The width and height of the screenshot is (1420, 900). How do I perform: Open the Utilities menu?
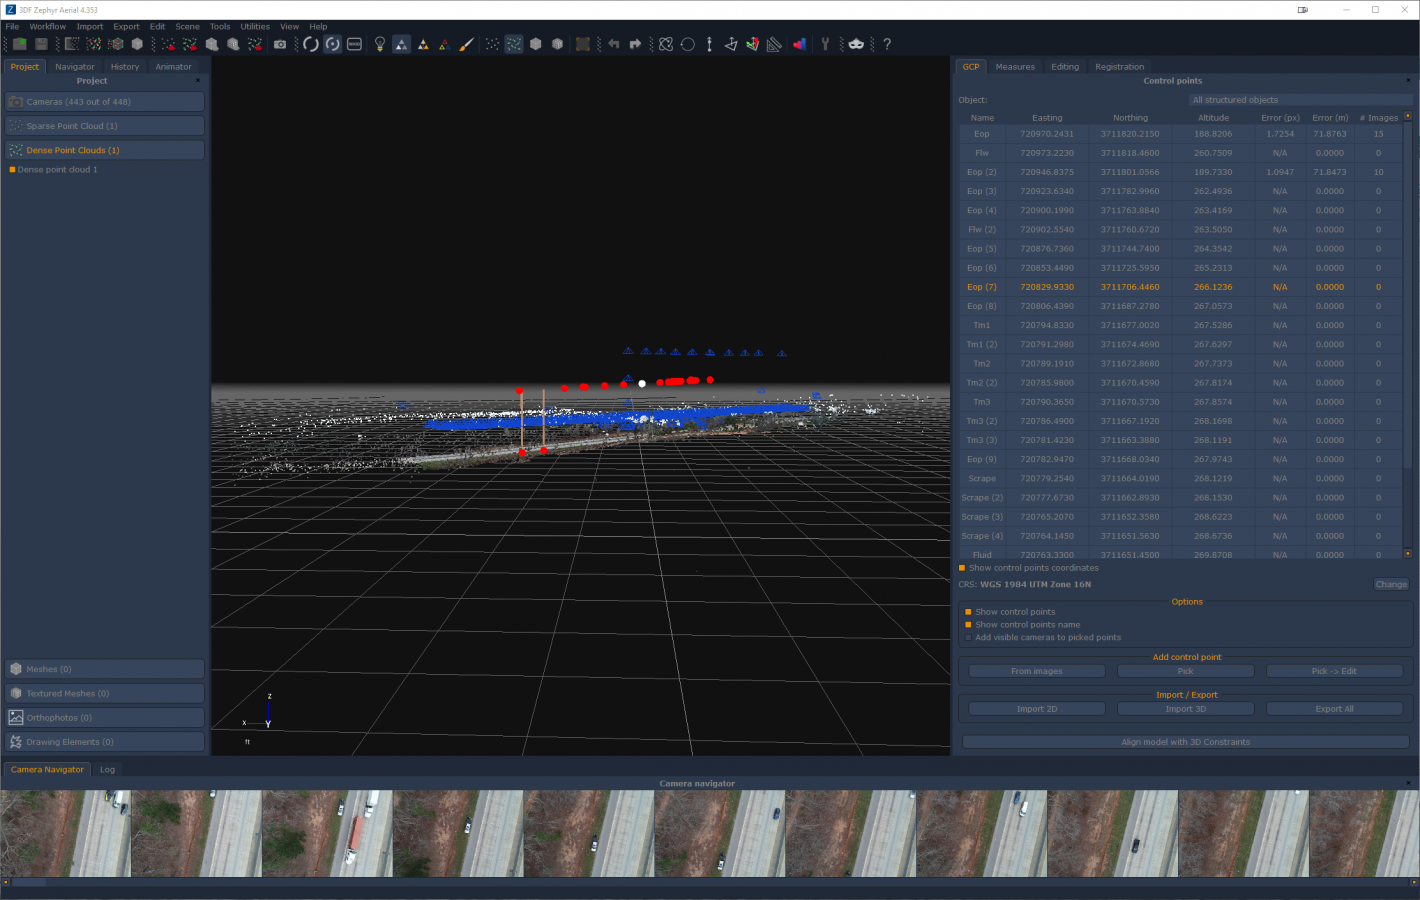[x=255, y=27]
